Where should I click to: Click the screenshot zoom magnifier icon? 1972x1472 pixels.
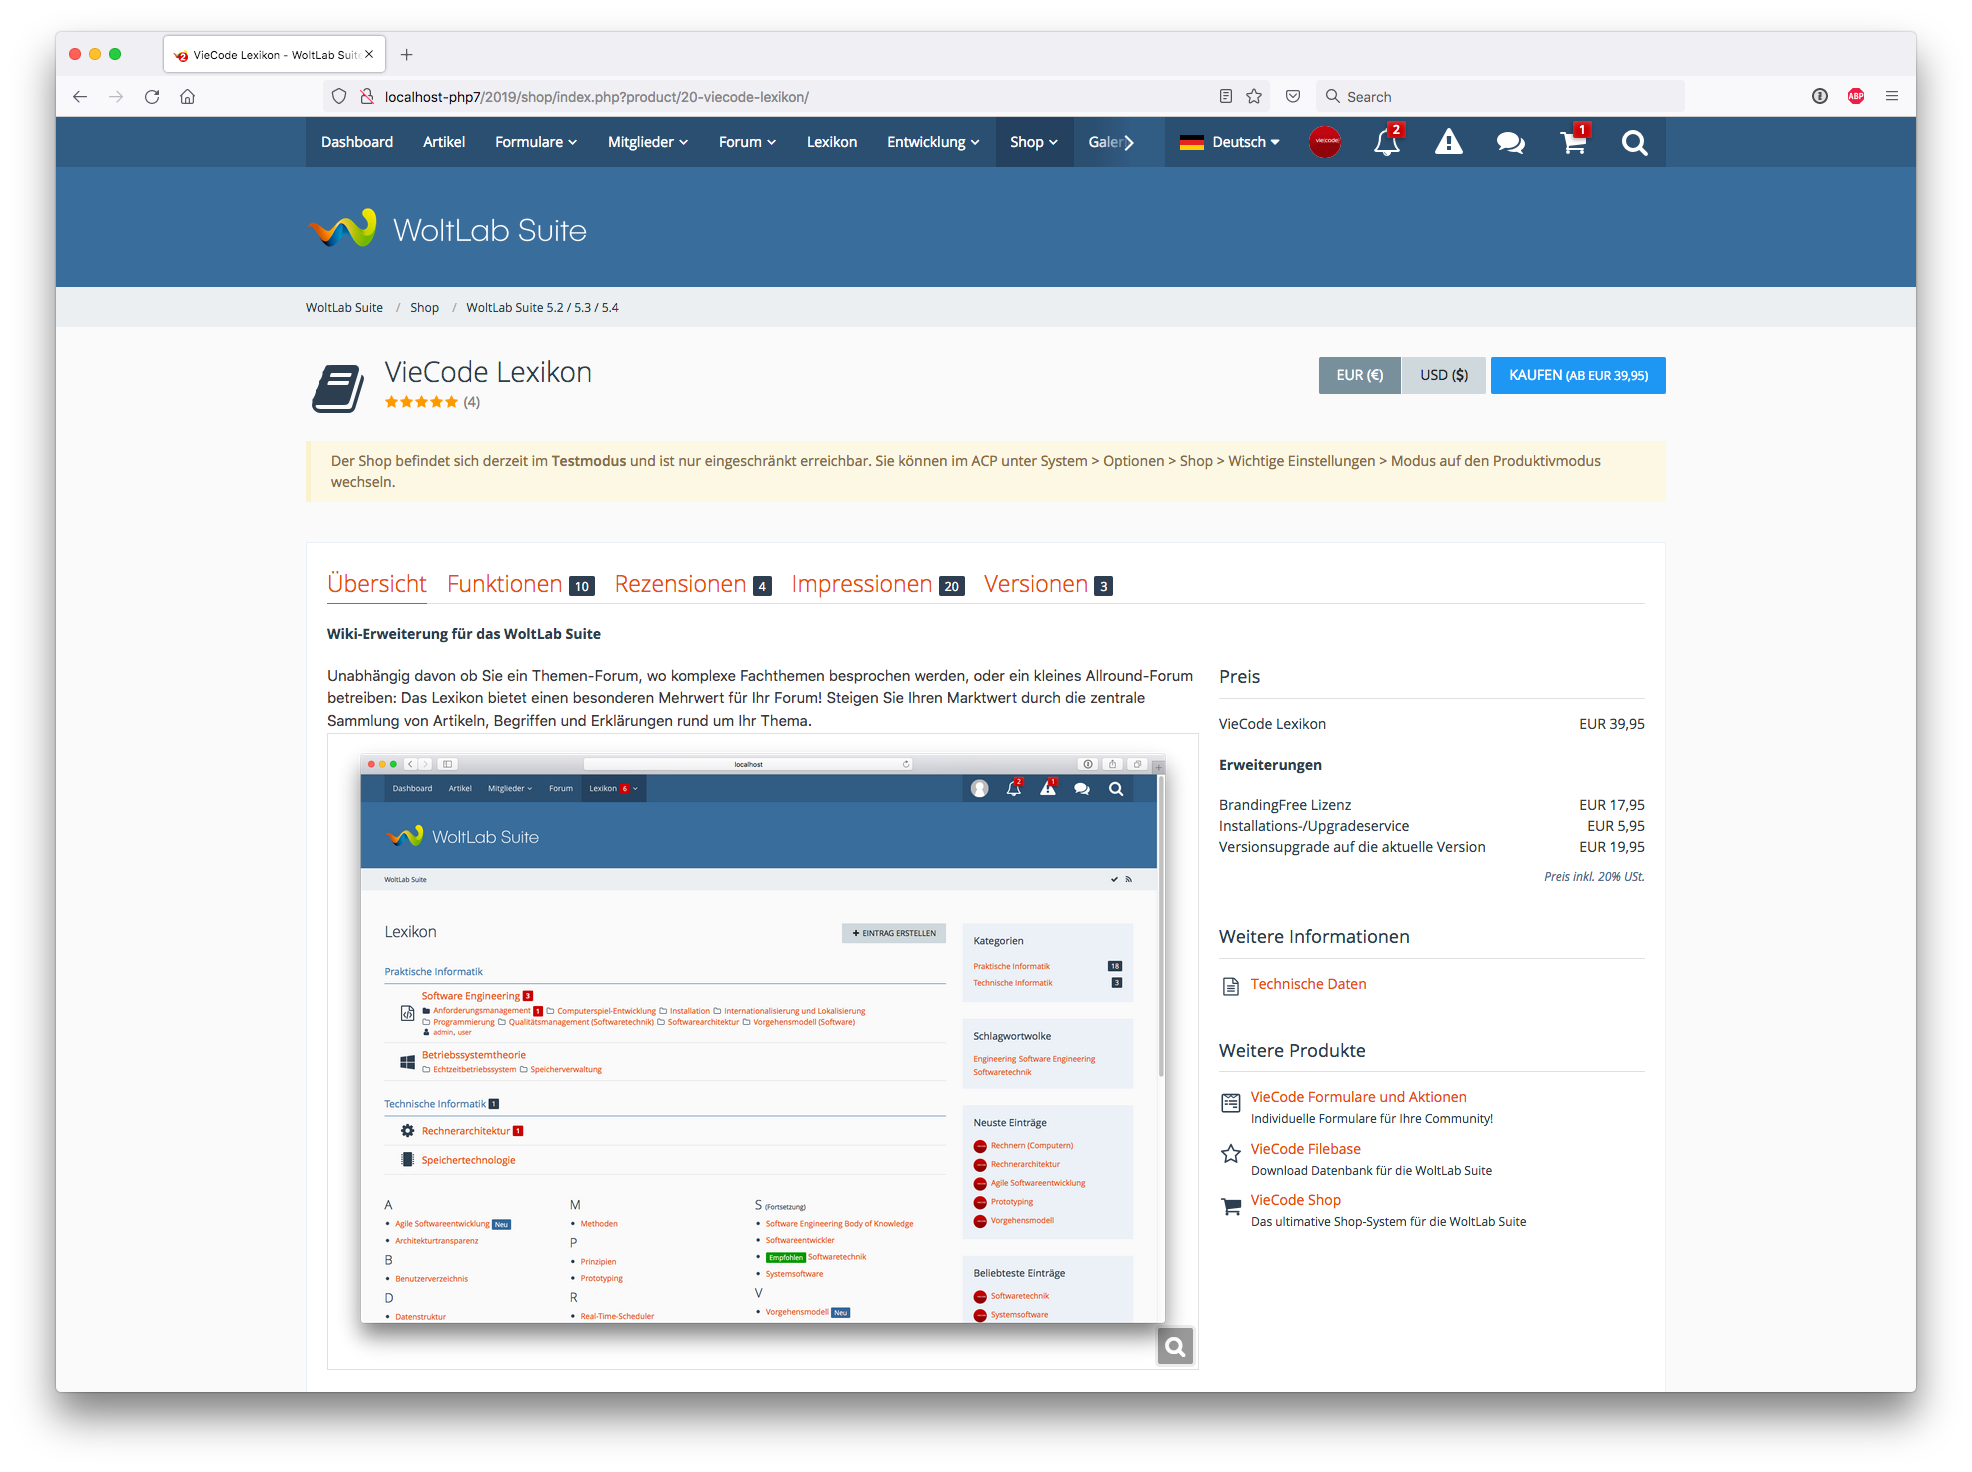tap(1175, 1346)
